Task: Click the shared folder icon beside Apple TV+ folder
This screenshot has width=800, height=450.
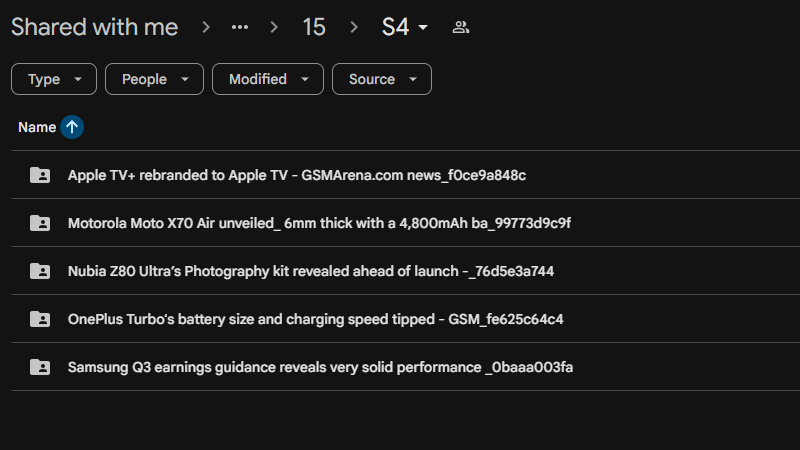Action: tap(40, 175)
